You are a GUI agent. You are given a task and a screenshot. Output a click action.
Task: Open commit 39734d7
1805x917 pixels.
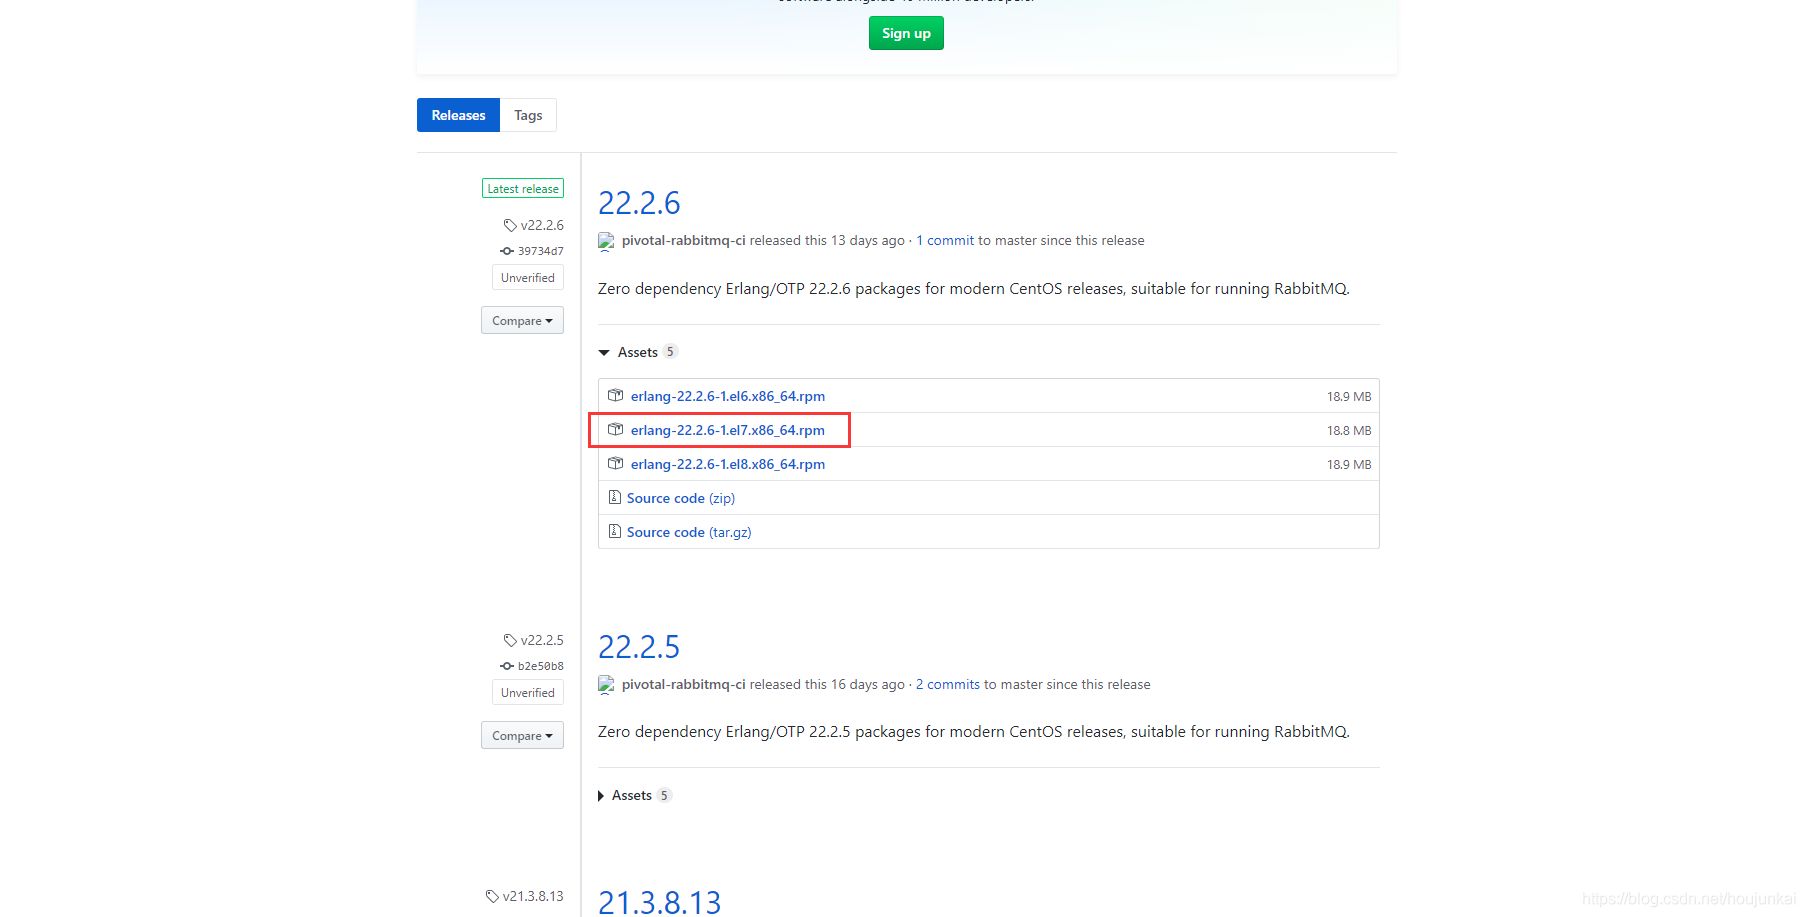coord(541,251)
